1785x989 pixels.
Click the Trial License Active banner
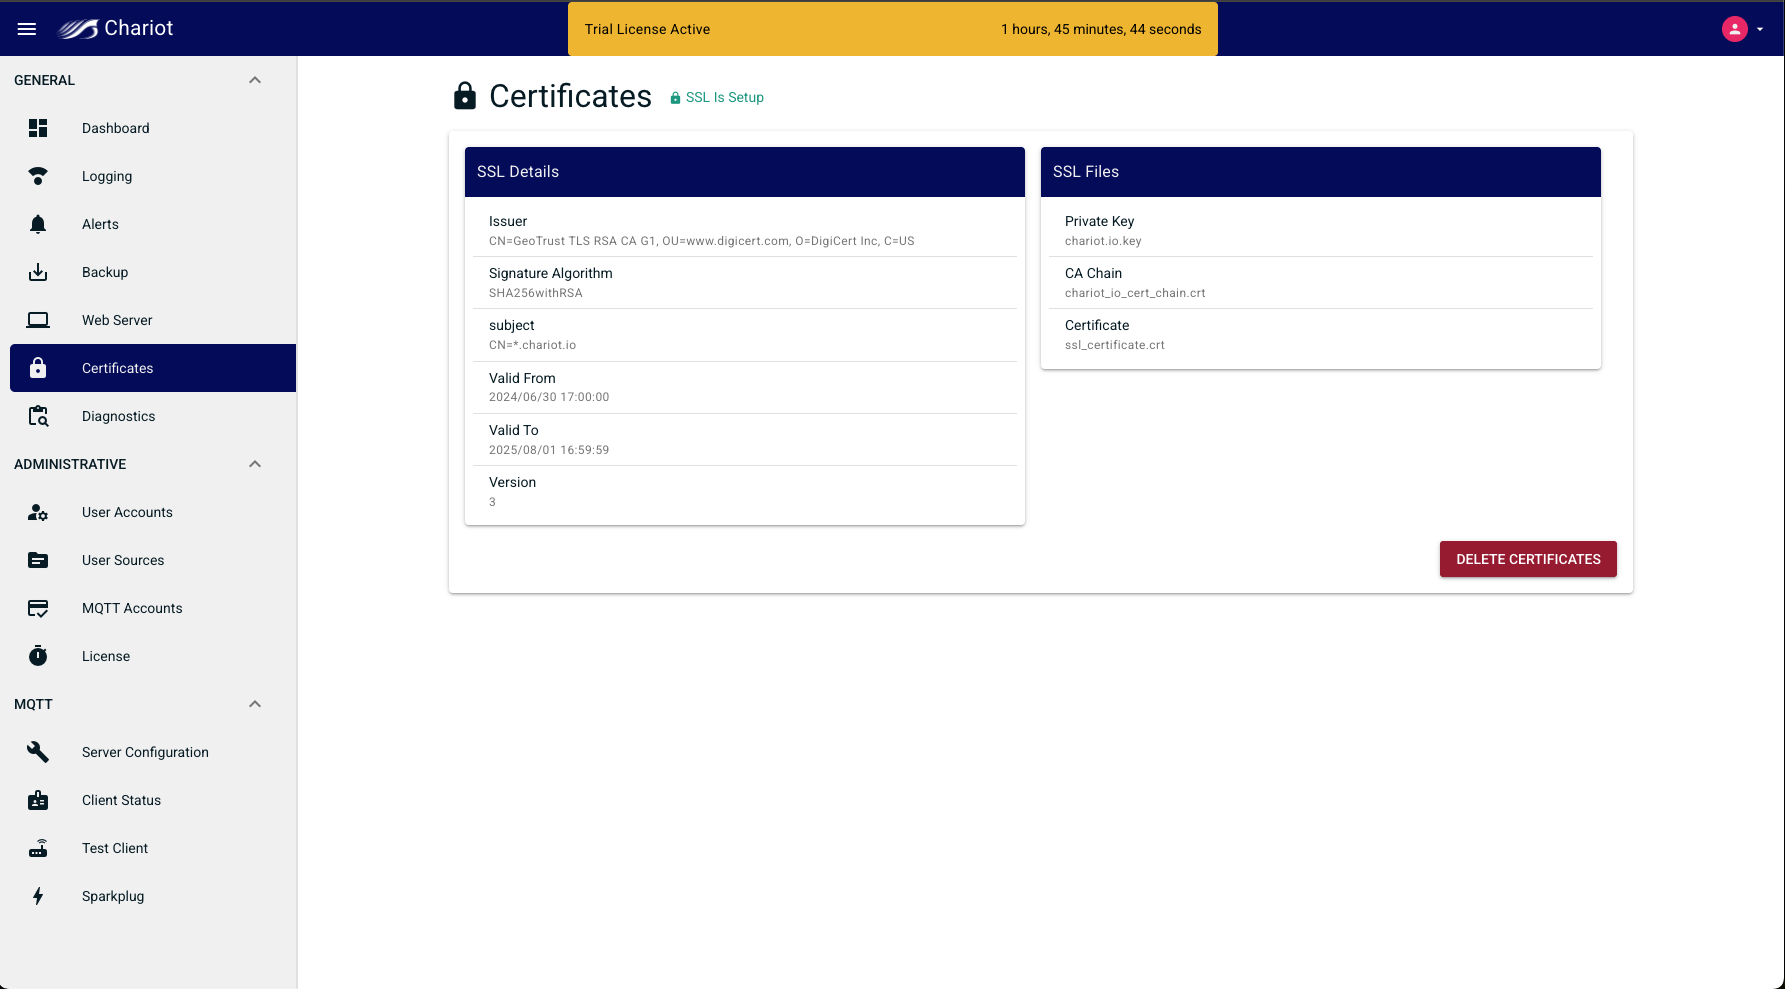pyautogui.click(x=892, y=29)
